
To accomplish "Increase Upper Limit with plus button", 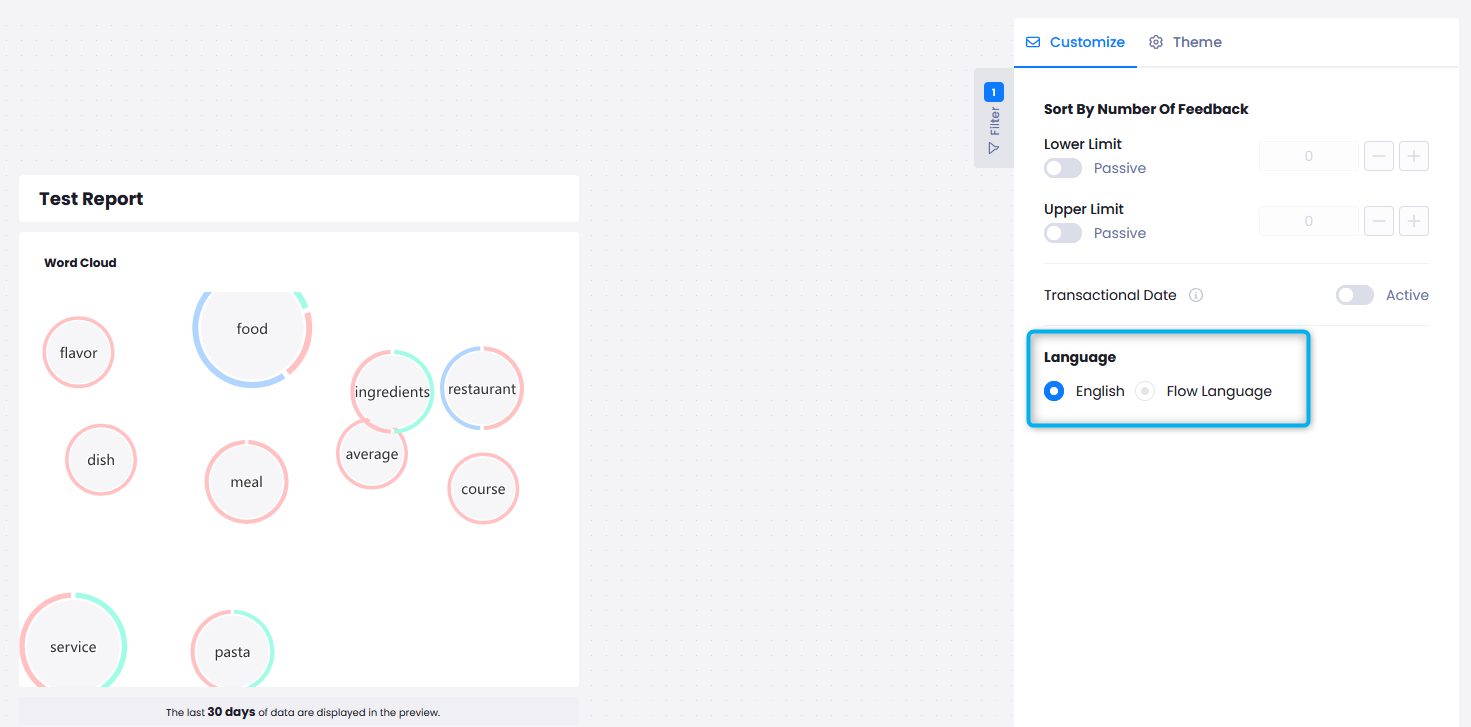I will click(1414, 221).
